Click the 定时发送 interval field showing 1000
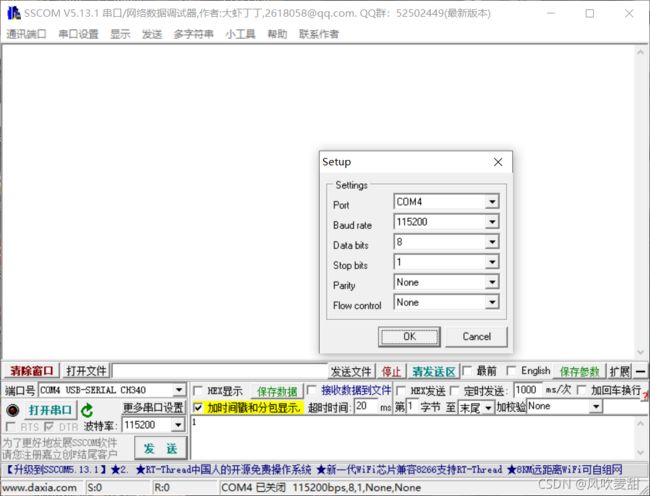 [528, 390]
